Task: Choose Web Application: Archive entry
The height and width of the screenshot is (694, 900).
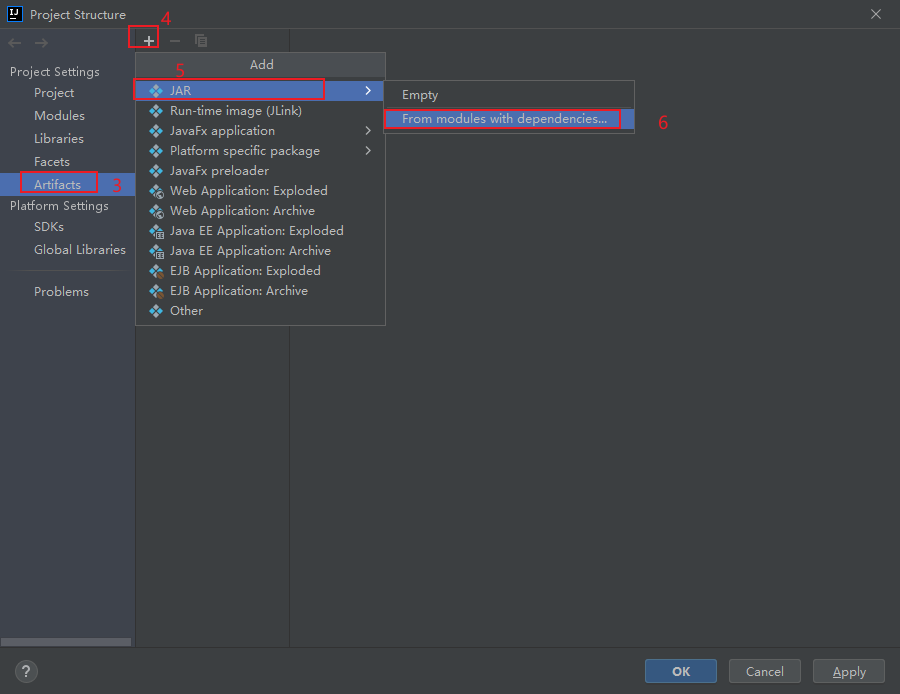Action: pos(259,211)
